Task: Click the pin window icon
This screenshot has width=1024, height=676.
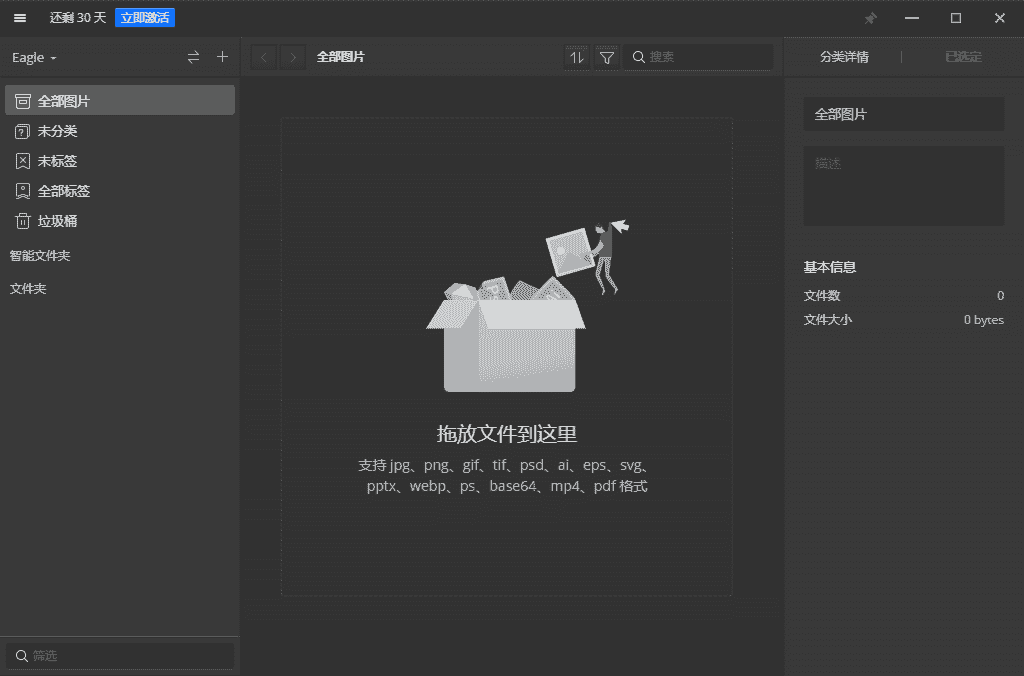Action: point(870,18)
